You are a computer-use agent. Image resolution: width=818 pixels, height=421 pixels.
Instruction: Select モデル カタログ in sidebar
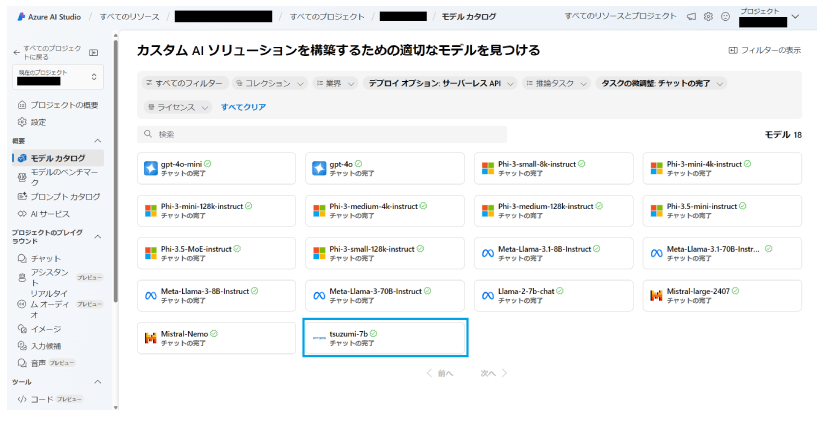[58, 158]
